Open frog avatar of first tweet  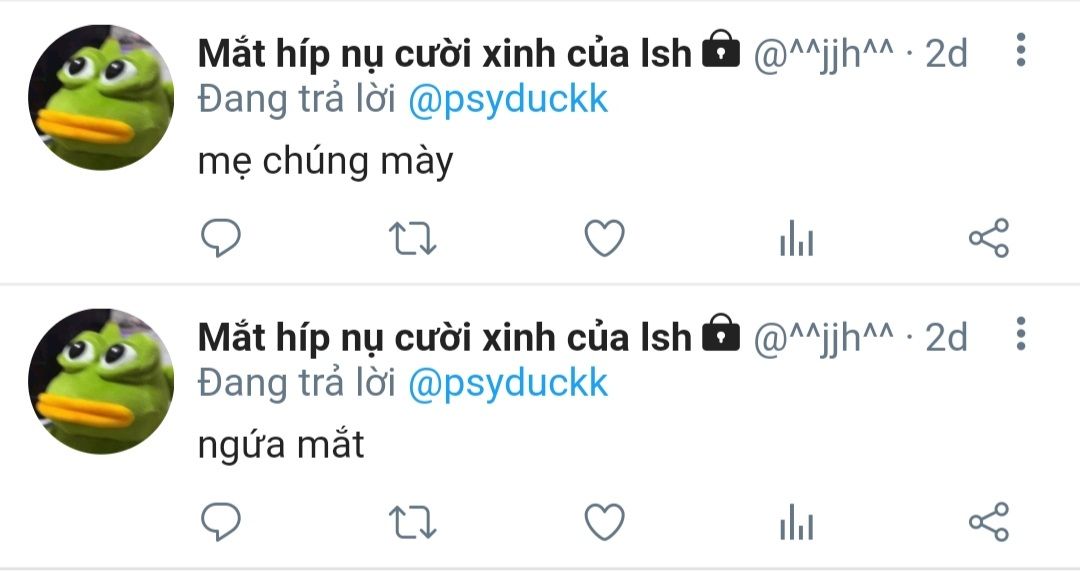[101, 97]
